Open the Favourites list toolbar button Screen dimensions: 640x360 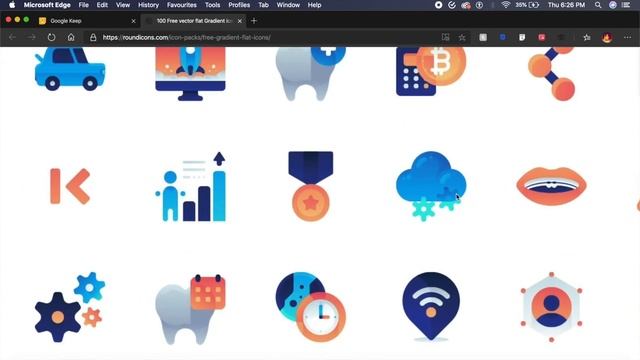coord(587,37)
